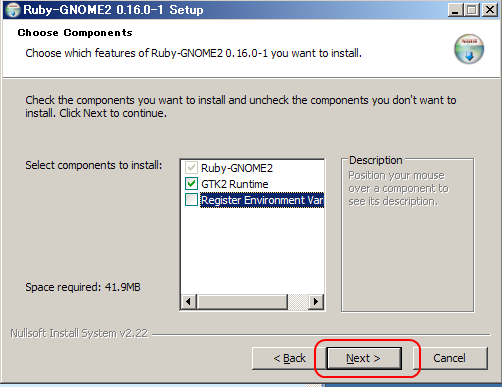This screenshot has height=387, width=502.
Task: Enable the Register Environment Variables checkbox
Action: [191, 200]
